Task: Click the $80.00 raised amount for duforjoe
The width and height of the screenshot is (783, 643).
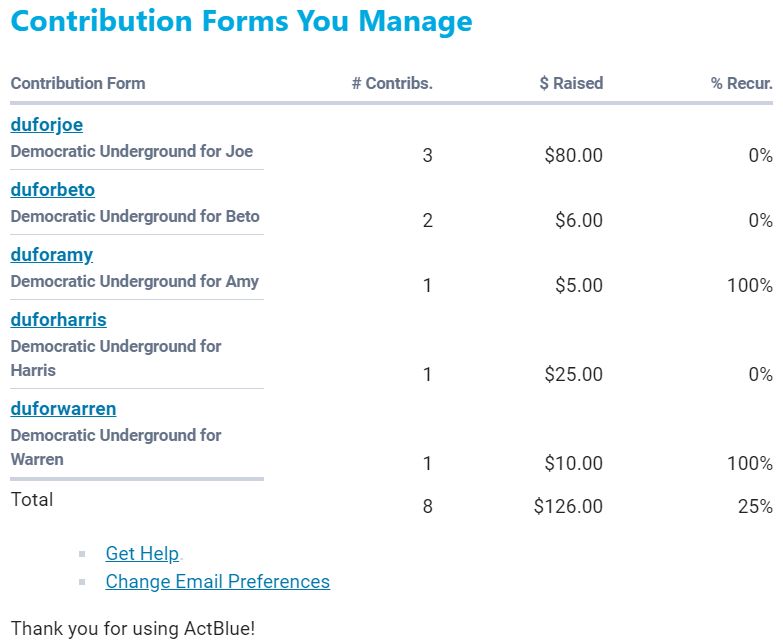Action: tap(573, 156)
